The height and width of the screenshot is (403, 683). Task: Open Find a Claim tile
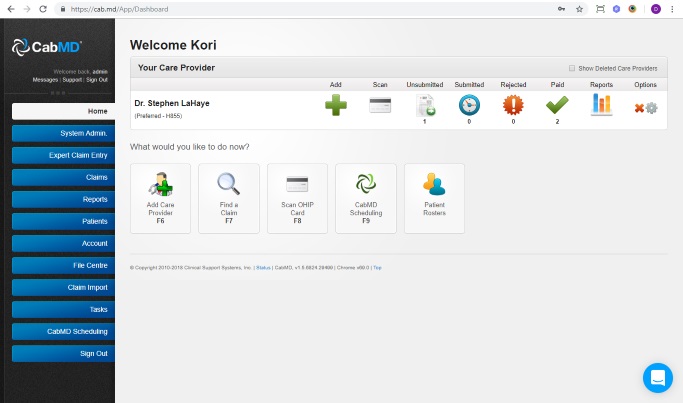tap(228, 198)
